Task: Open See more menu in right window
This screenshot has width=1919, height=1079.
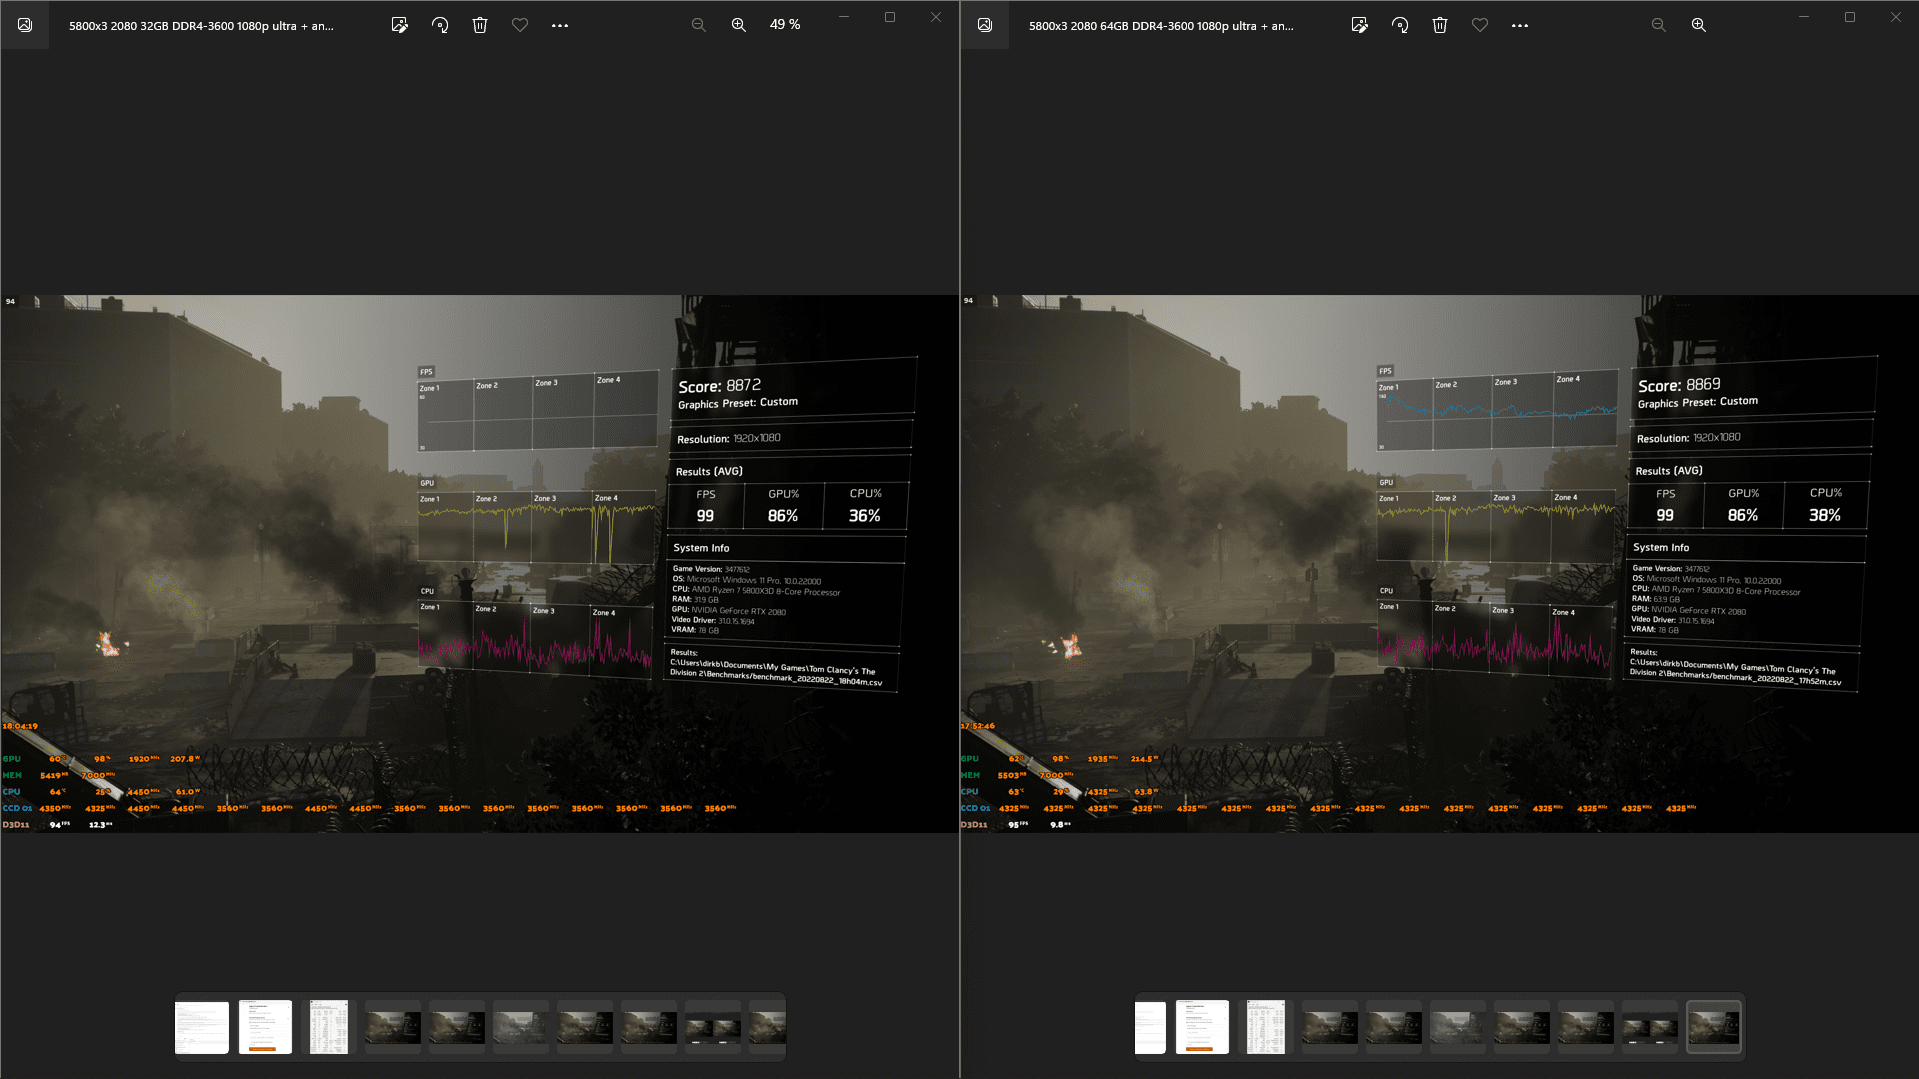Action: (x=1520, y=25)
